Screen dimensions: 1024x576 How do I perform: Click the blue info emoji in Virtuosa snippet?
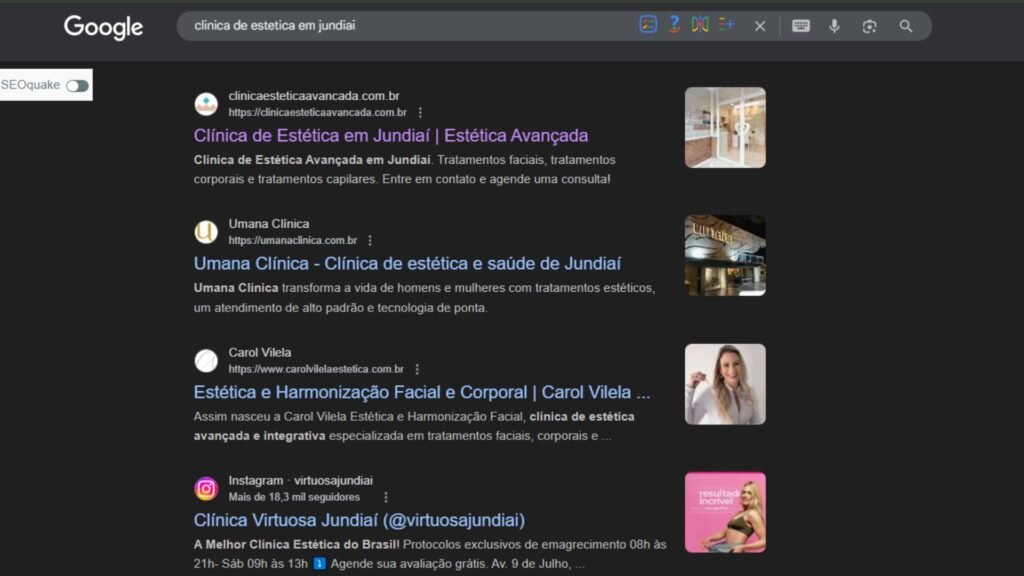click(319, 564)
